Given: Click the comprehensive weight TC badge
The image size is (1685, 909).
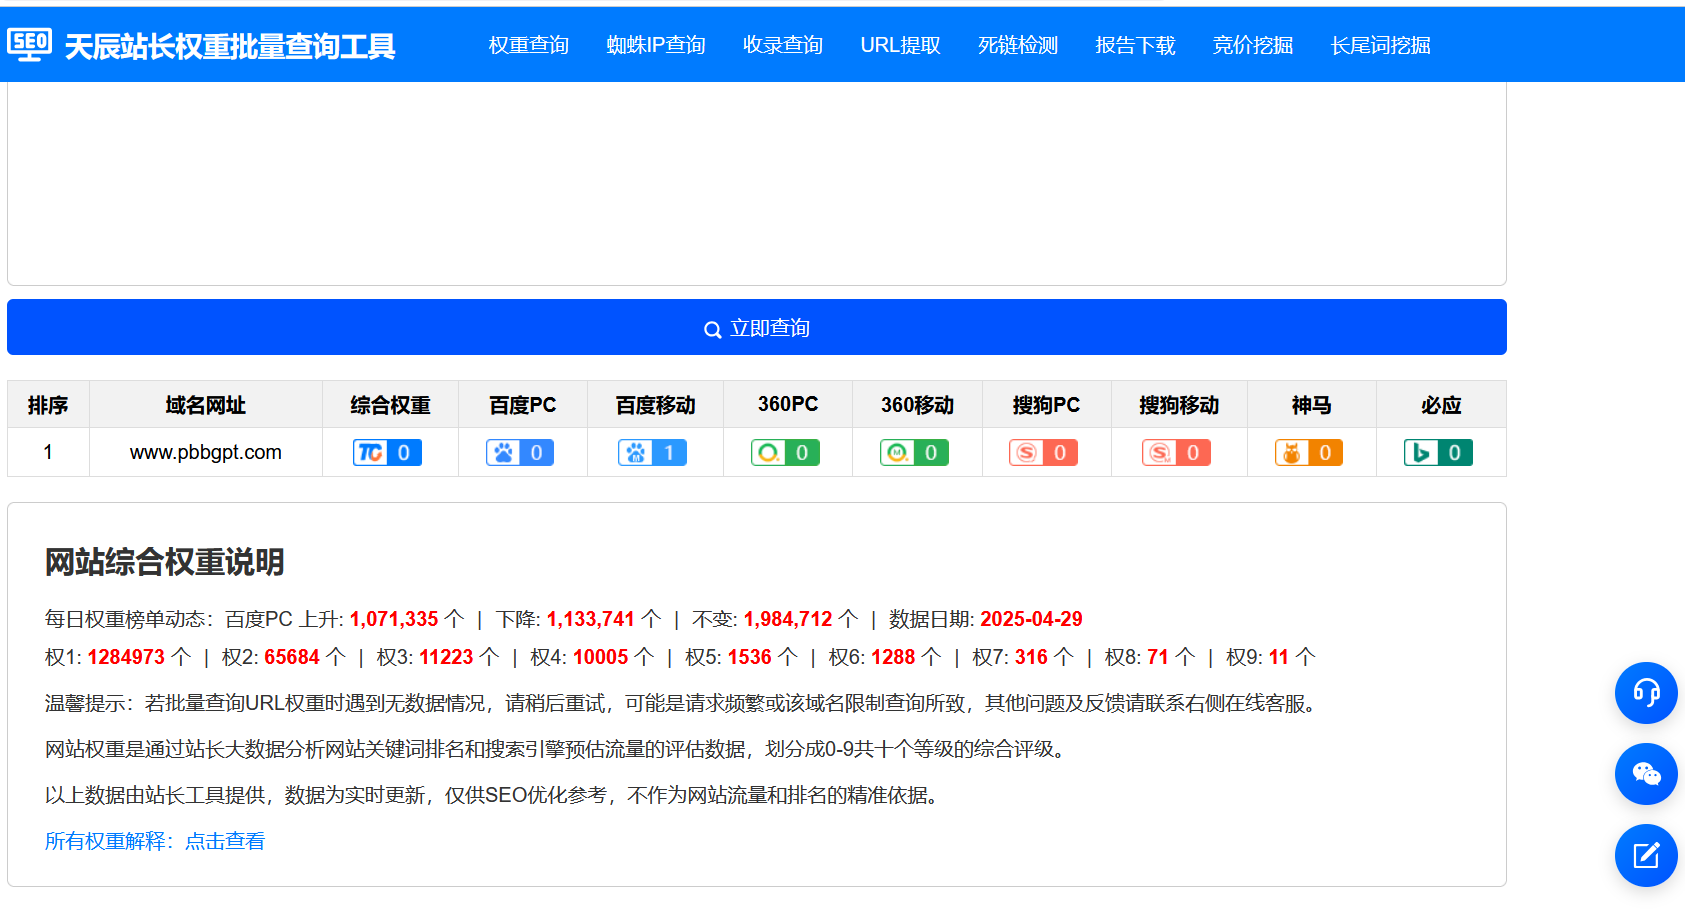Looking at the screenshot, I should click(387, 453).
